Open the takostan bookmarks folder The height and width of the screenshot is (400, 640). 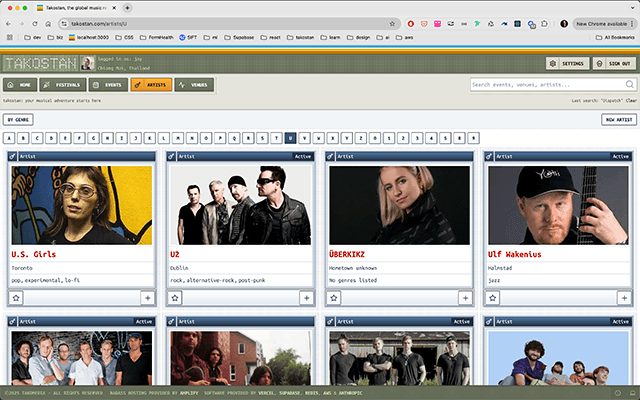[300, 37]
